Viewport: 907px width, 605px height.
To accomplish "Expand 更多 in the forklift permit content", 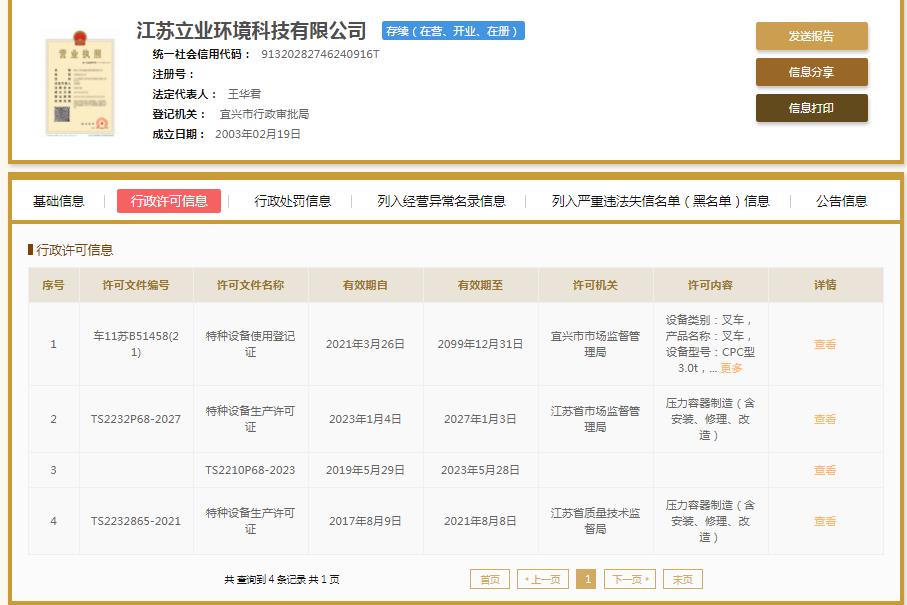I will pyautogui.click(x=731, y=368).
